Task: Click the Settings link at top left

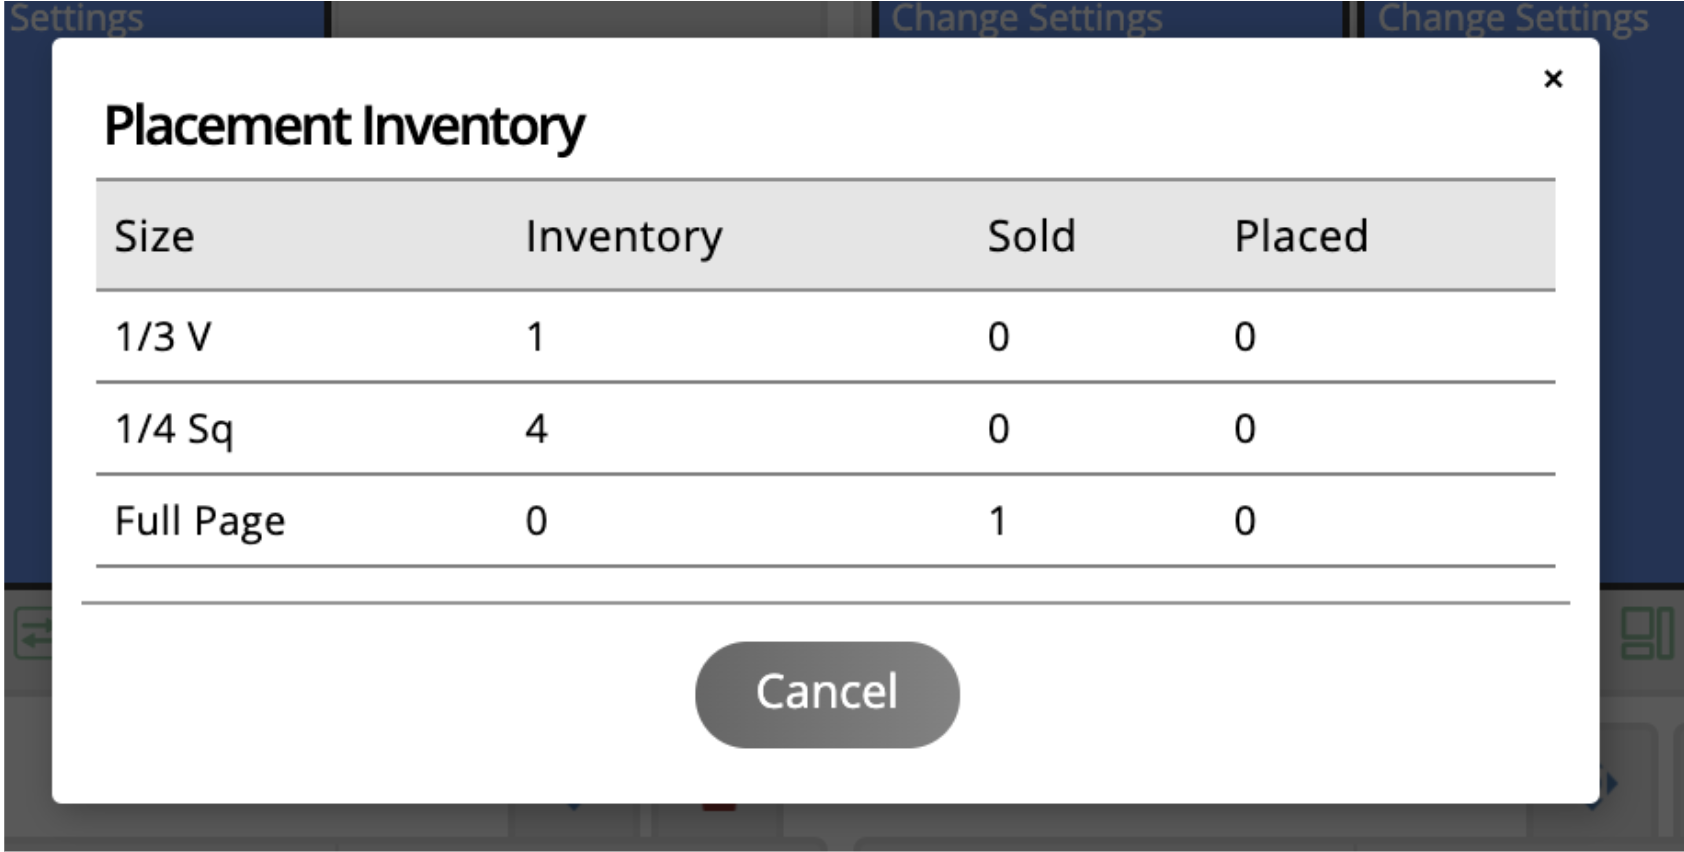Action: click(77, 18)
